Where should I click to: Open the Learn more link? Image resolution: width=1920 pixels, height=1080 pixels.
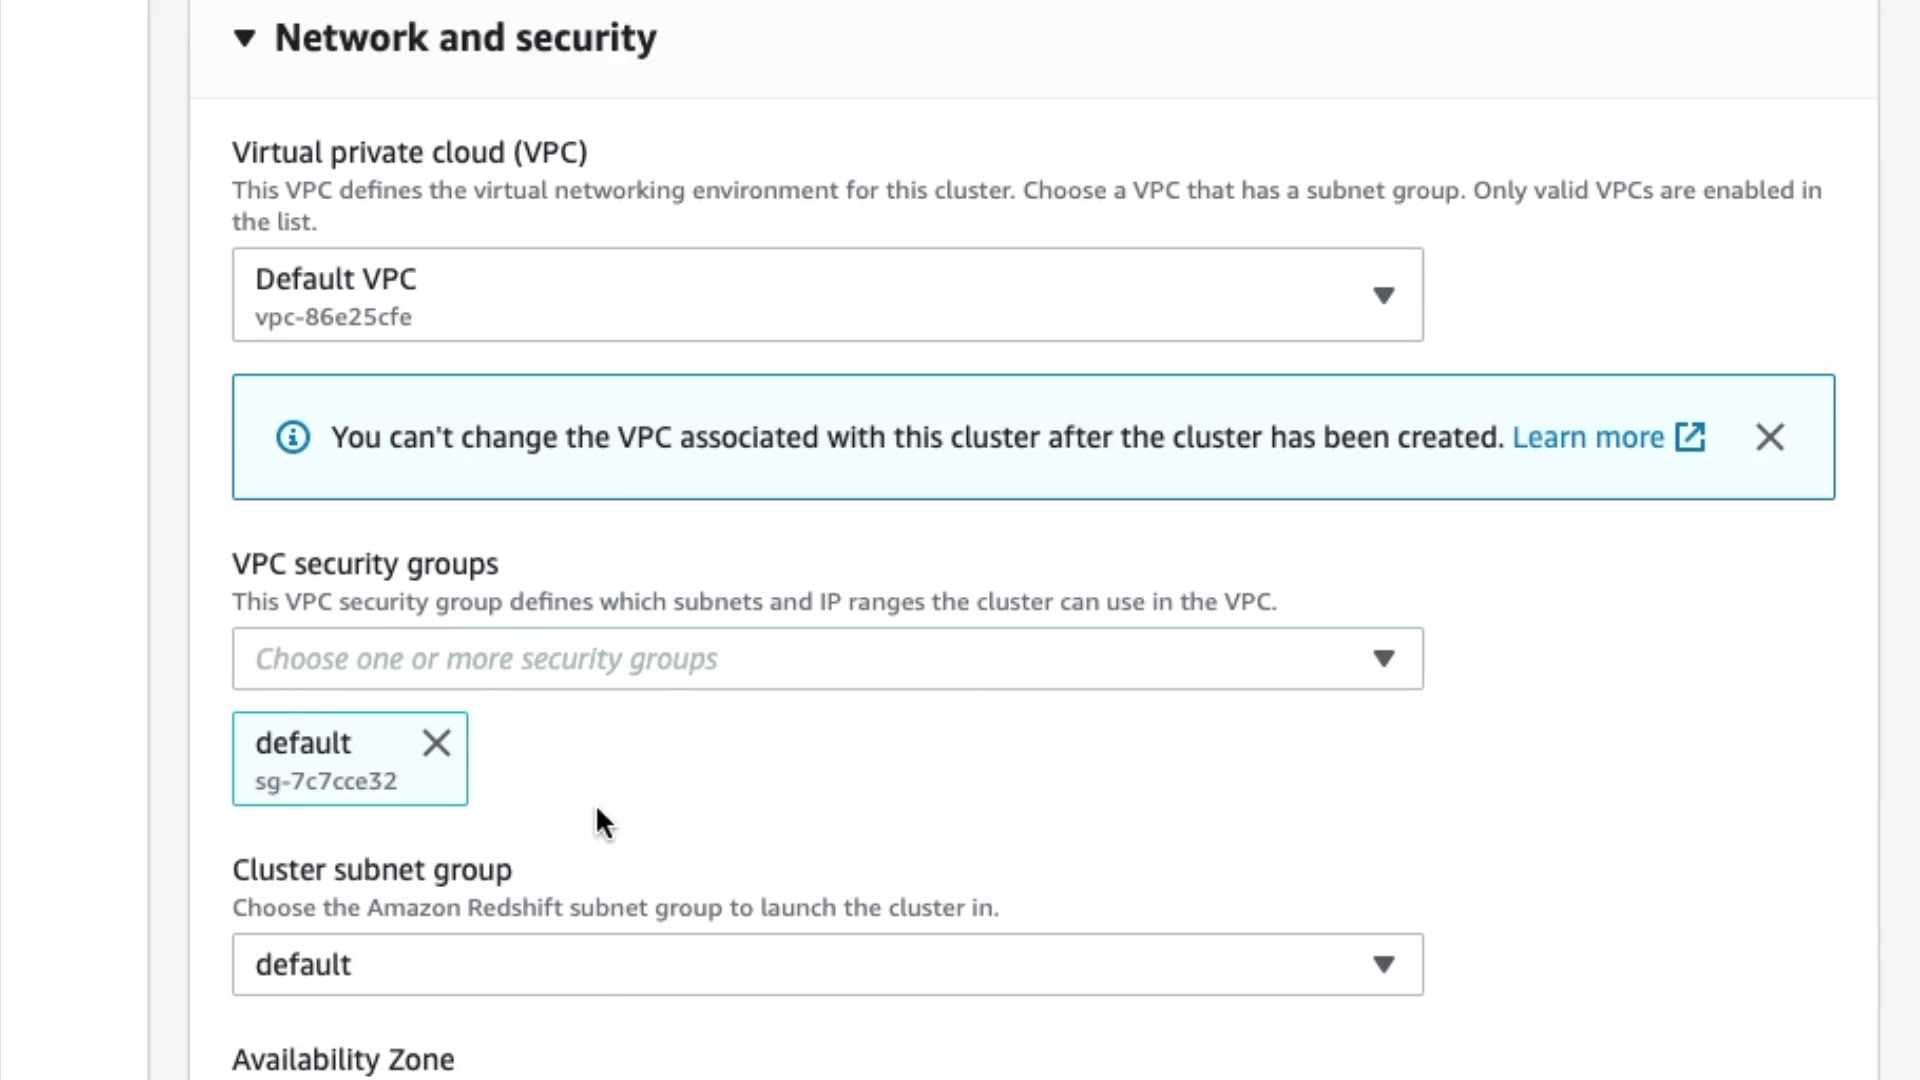coord(1587,437)
